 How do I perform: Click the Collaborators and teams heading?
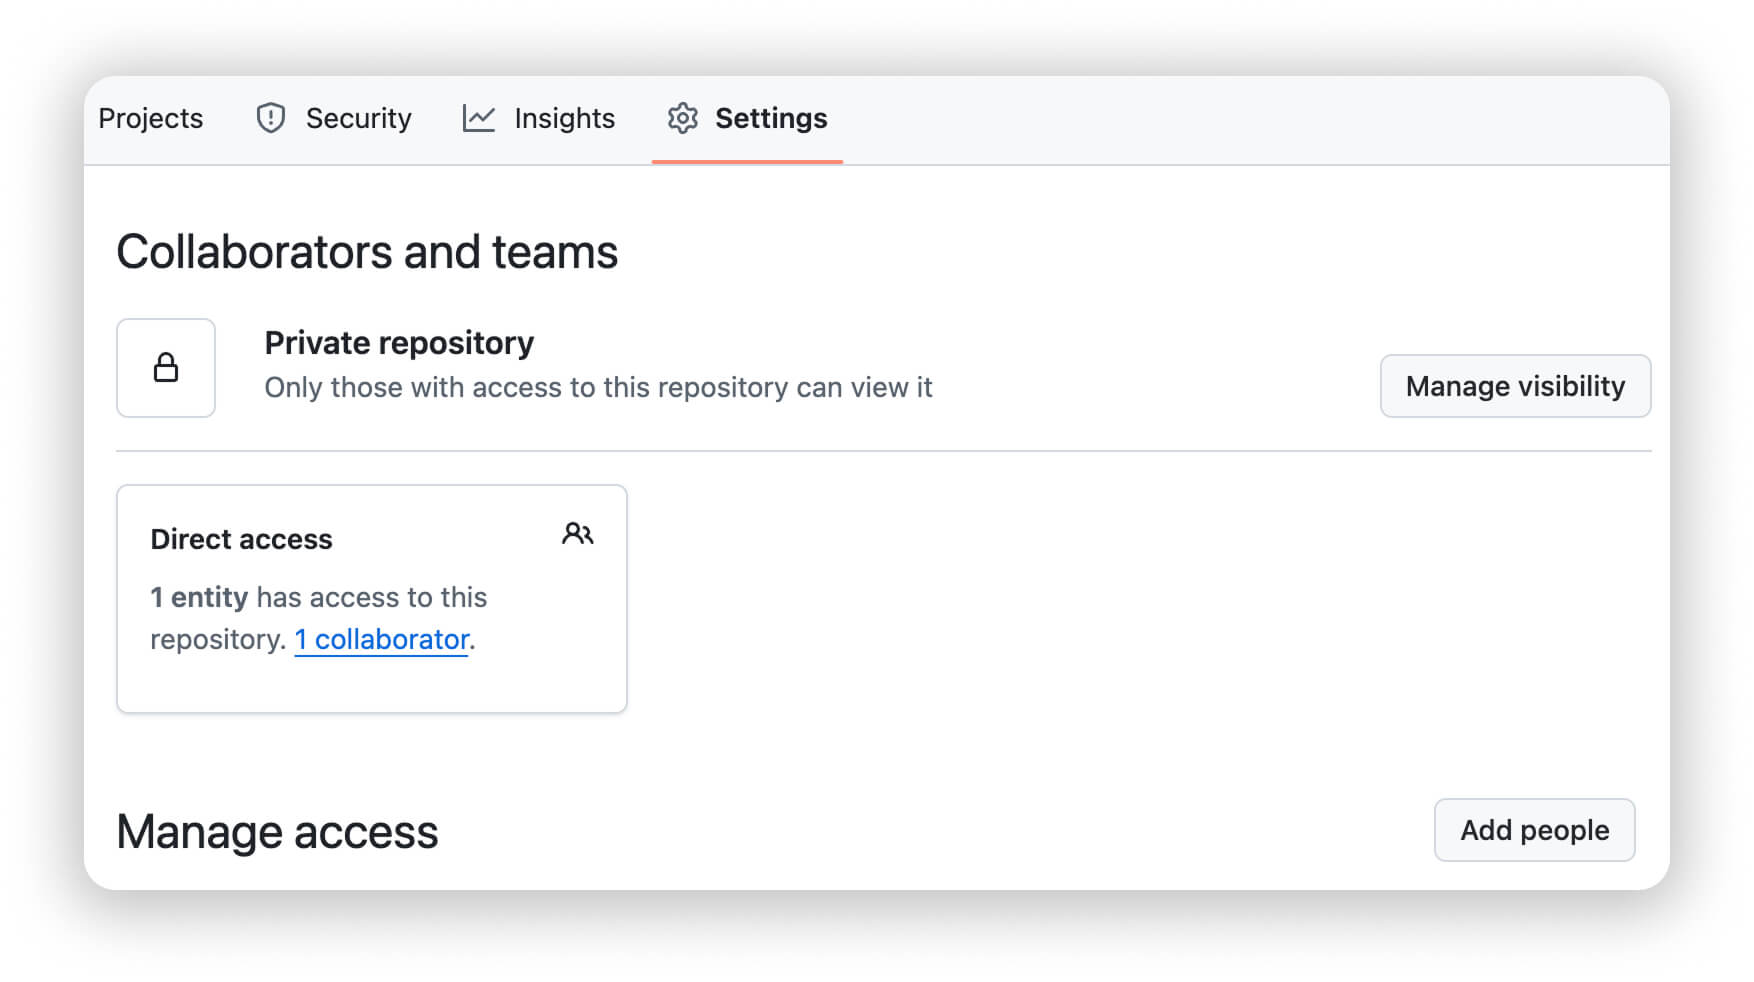[367, 252]
